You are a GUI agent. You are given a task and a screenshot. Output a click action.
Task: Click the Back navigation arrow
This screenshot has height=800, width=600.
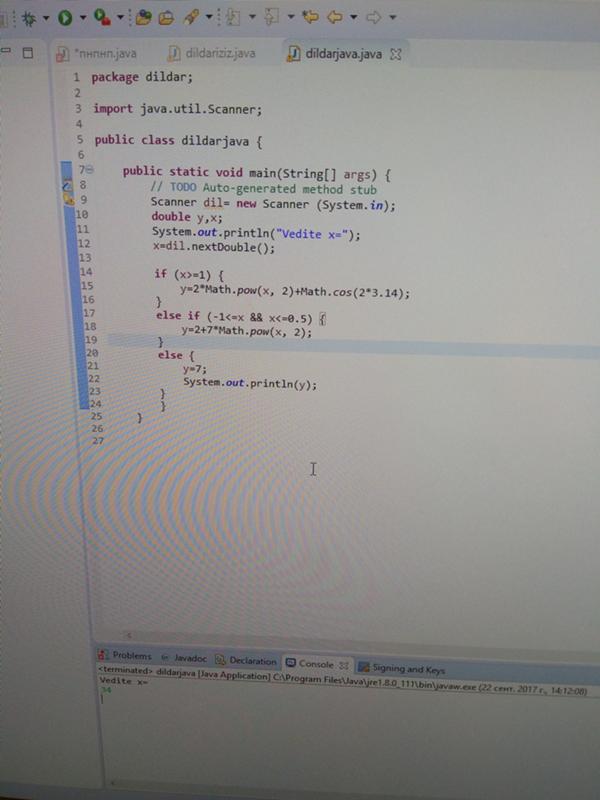[335, 17]
